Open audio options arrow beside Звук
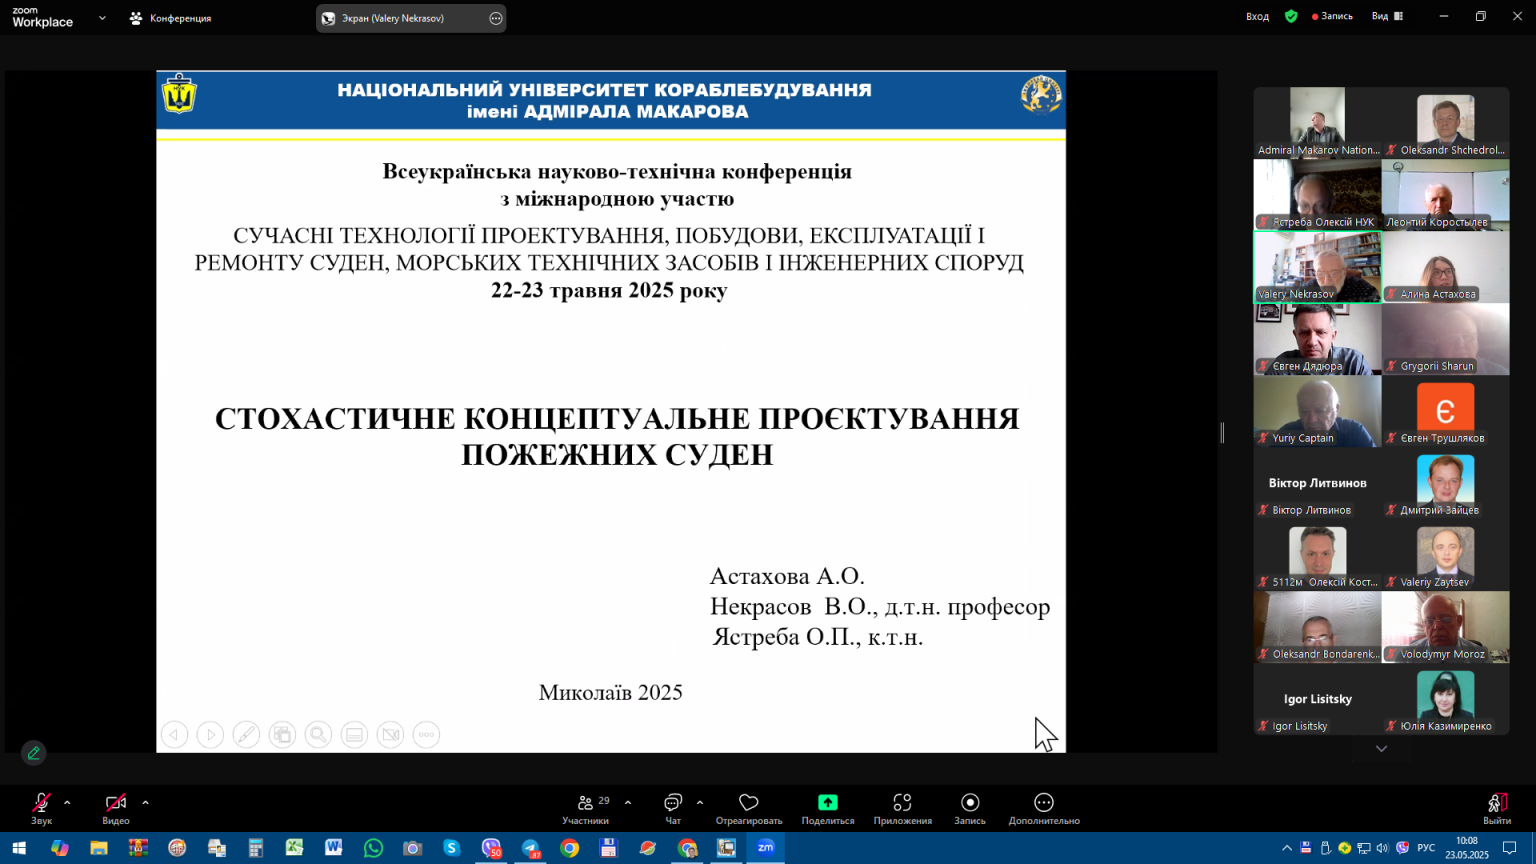Viewport: 1536px width, 864px height. (67, 802)
